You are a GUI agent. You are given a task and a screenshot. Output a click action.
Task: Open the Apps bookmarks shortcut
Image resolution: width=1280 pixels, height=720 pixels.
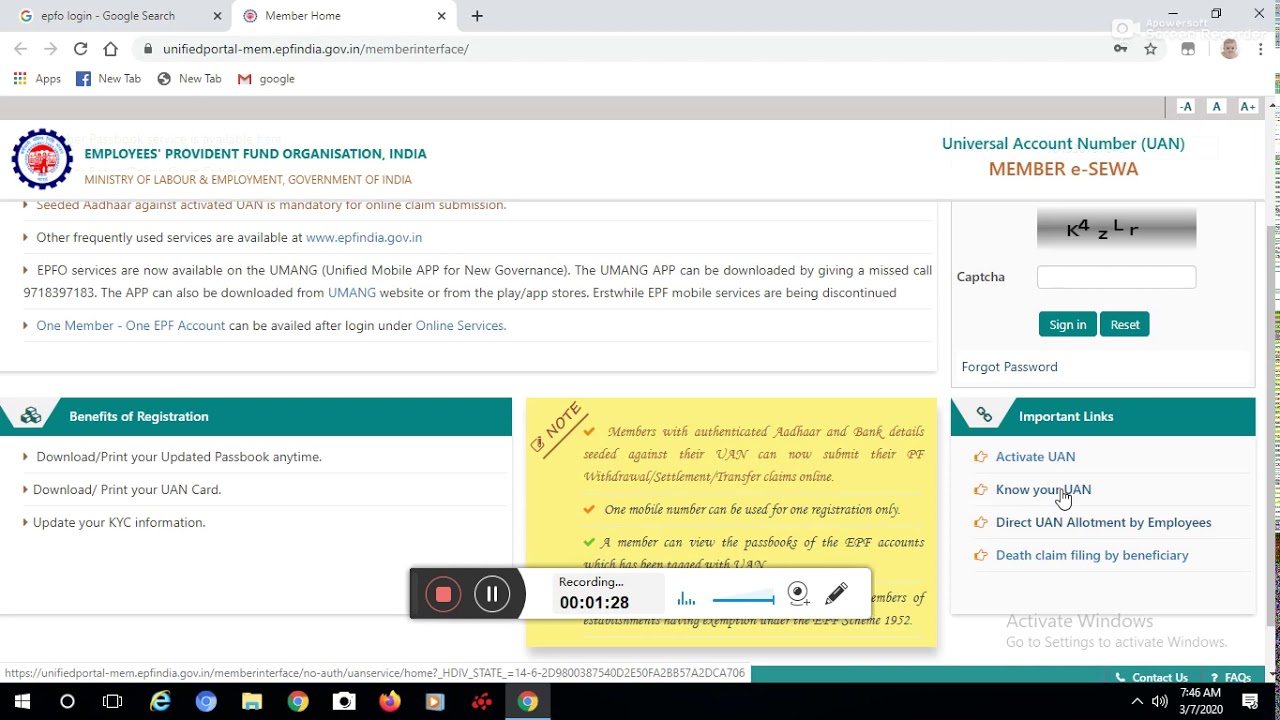tap(37, 79)
